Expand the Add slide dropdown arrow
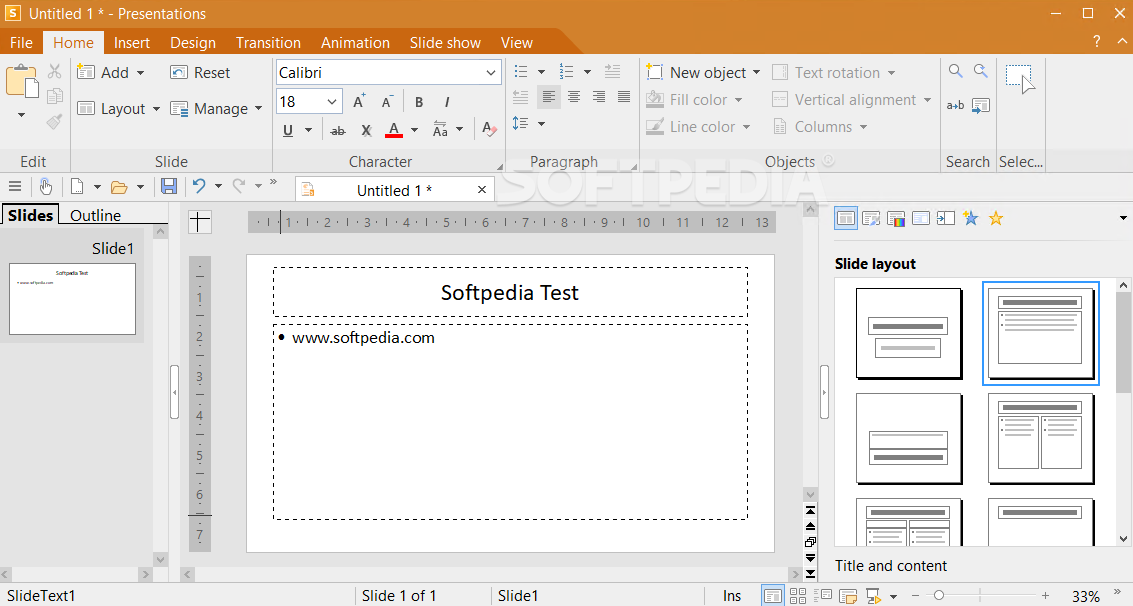The width and height of the screenshot is (1133, 606). [x=140, y=73]
